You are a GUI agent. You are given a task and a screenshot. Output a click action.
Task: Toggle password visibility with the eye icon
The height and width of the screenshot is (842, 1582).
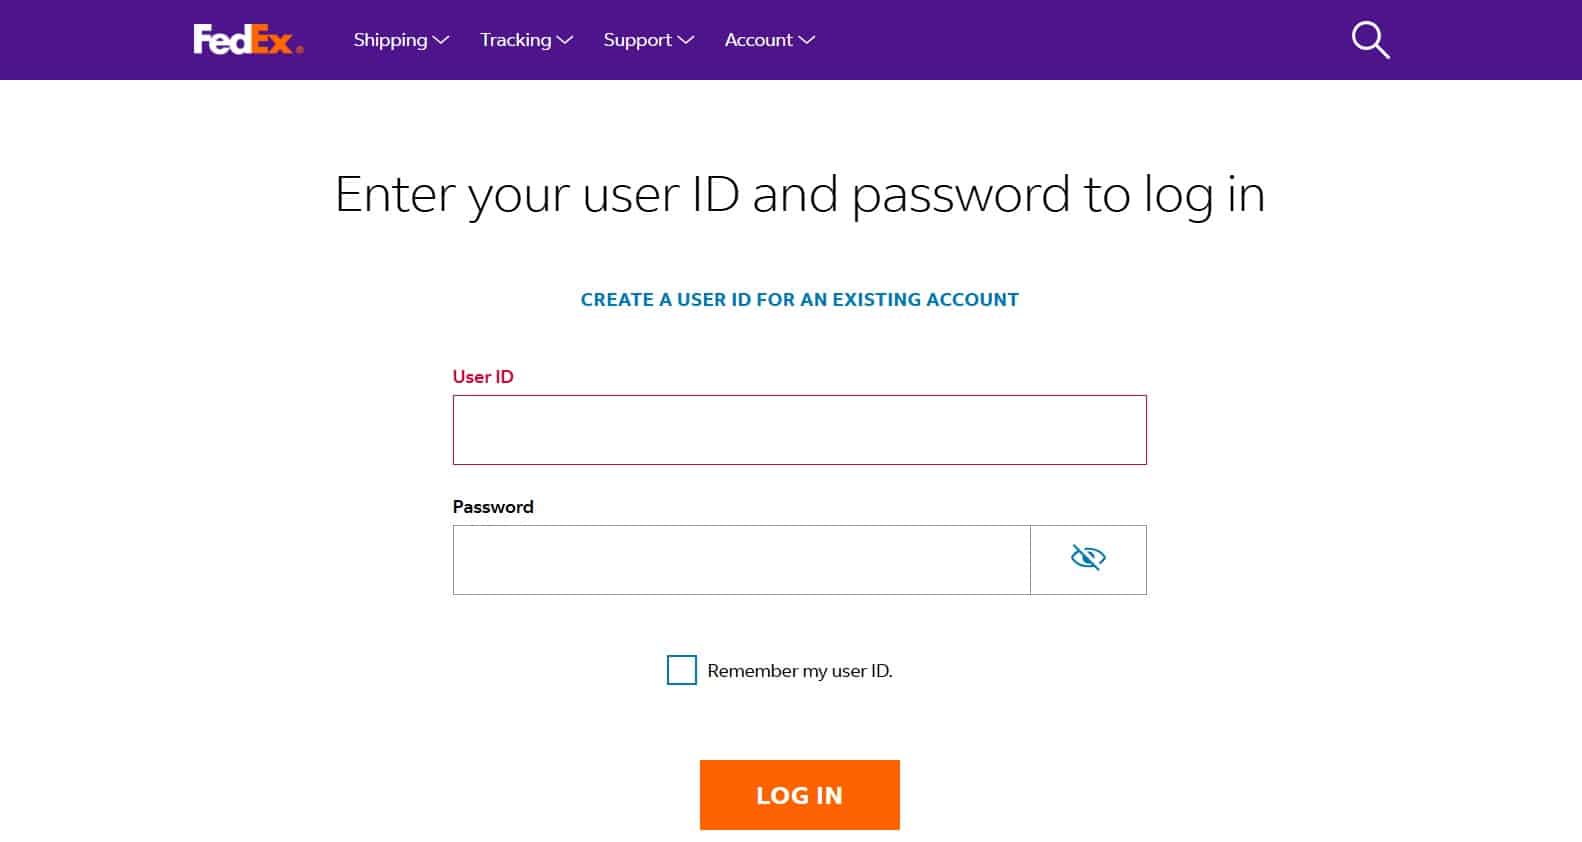(x=1088, y=558)
